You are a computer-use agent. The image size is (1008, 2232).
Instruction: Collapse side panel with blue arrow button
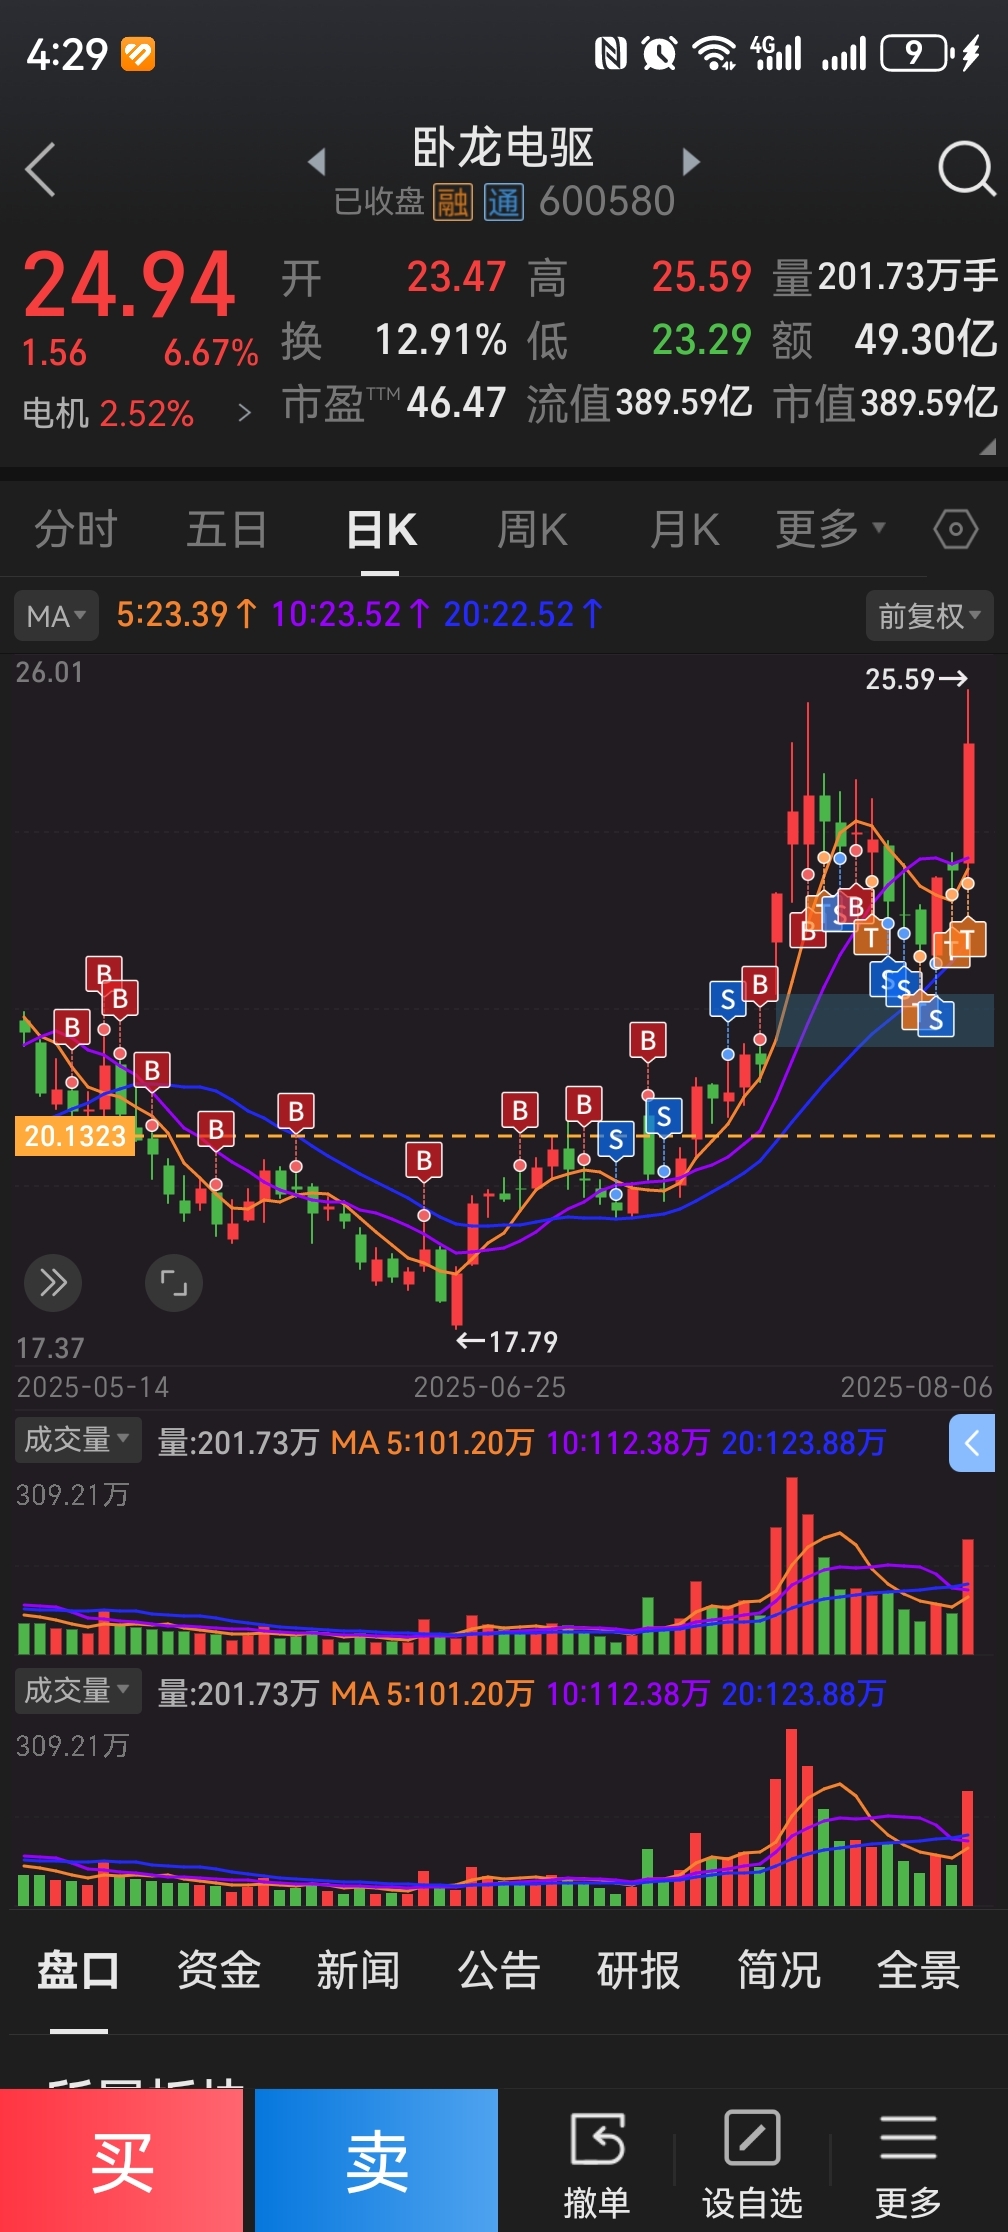971,1443
